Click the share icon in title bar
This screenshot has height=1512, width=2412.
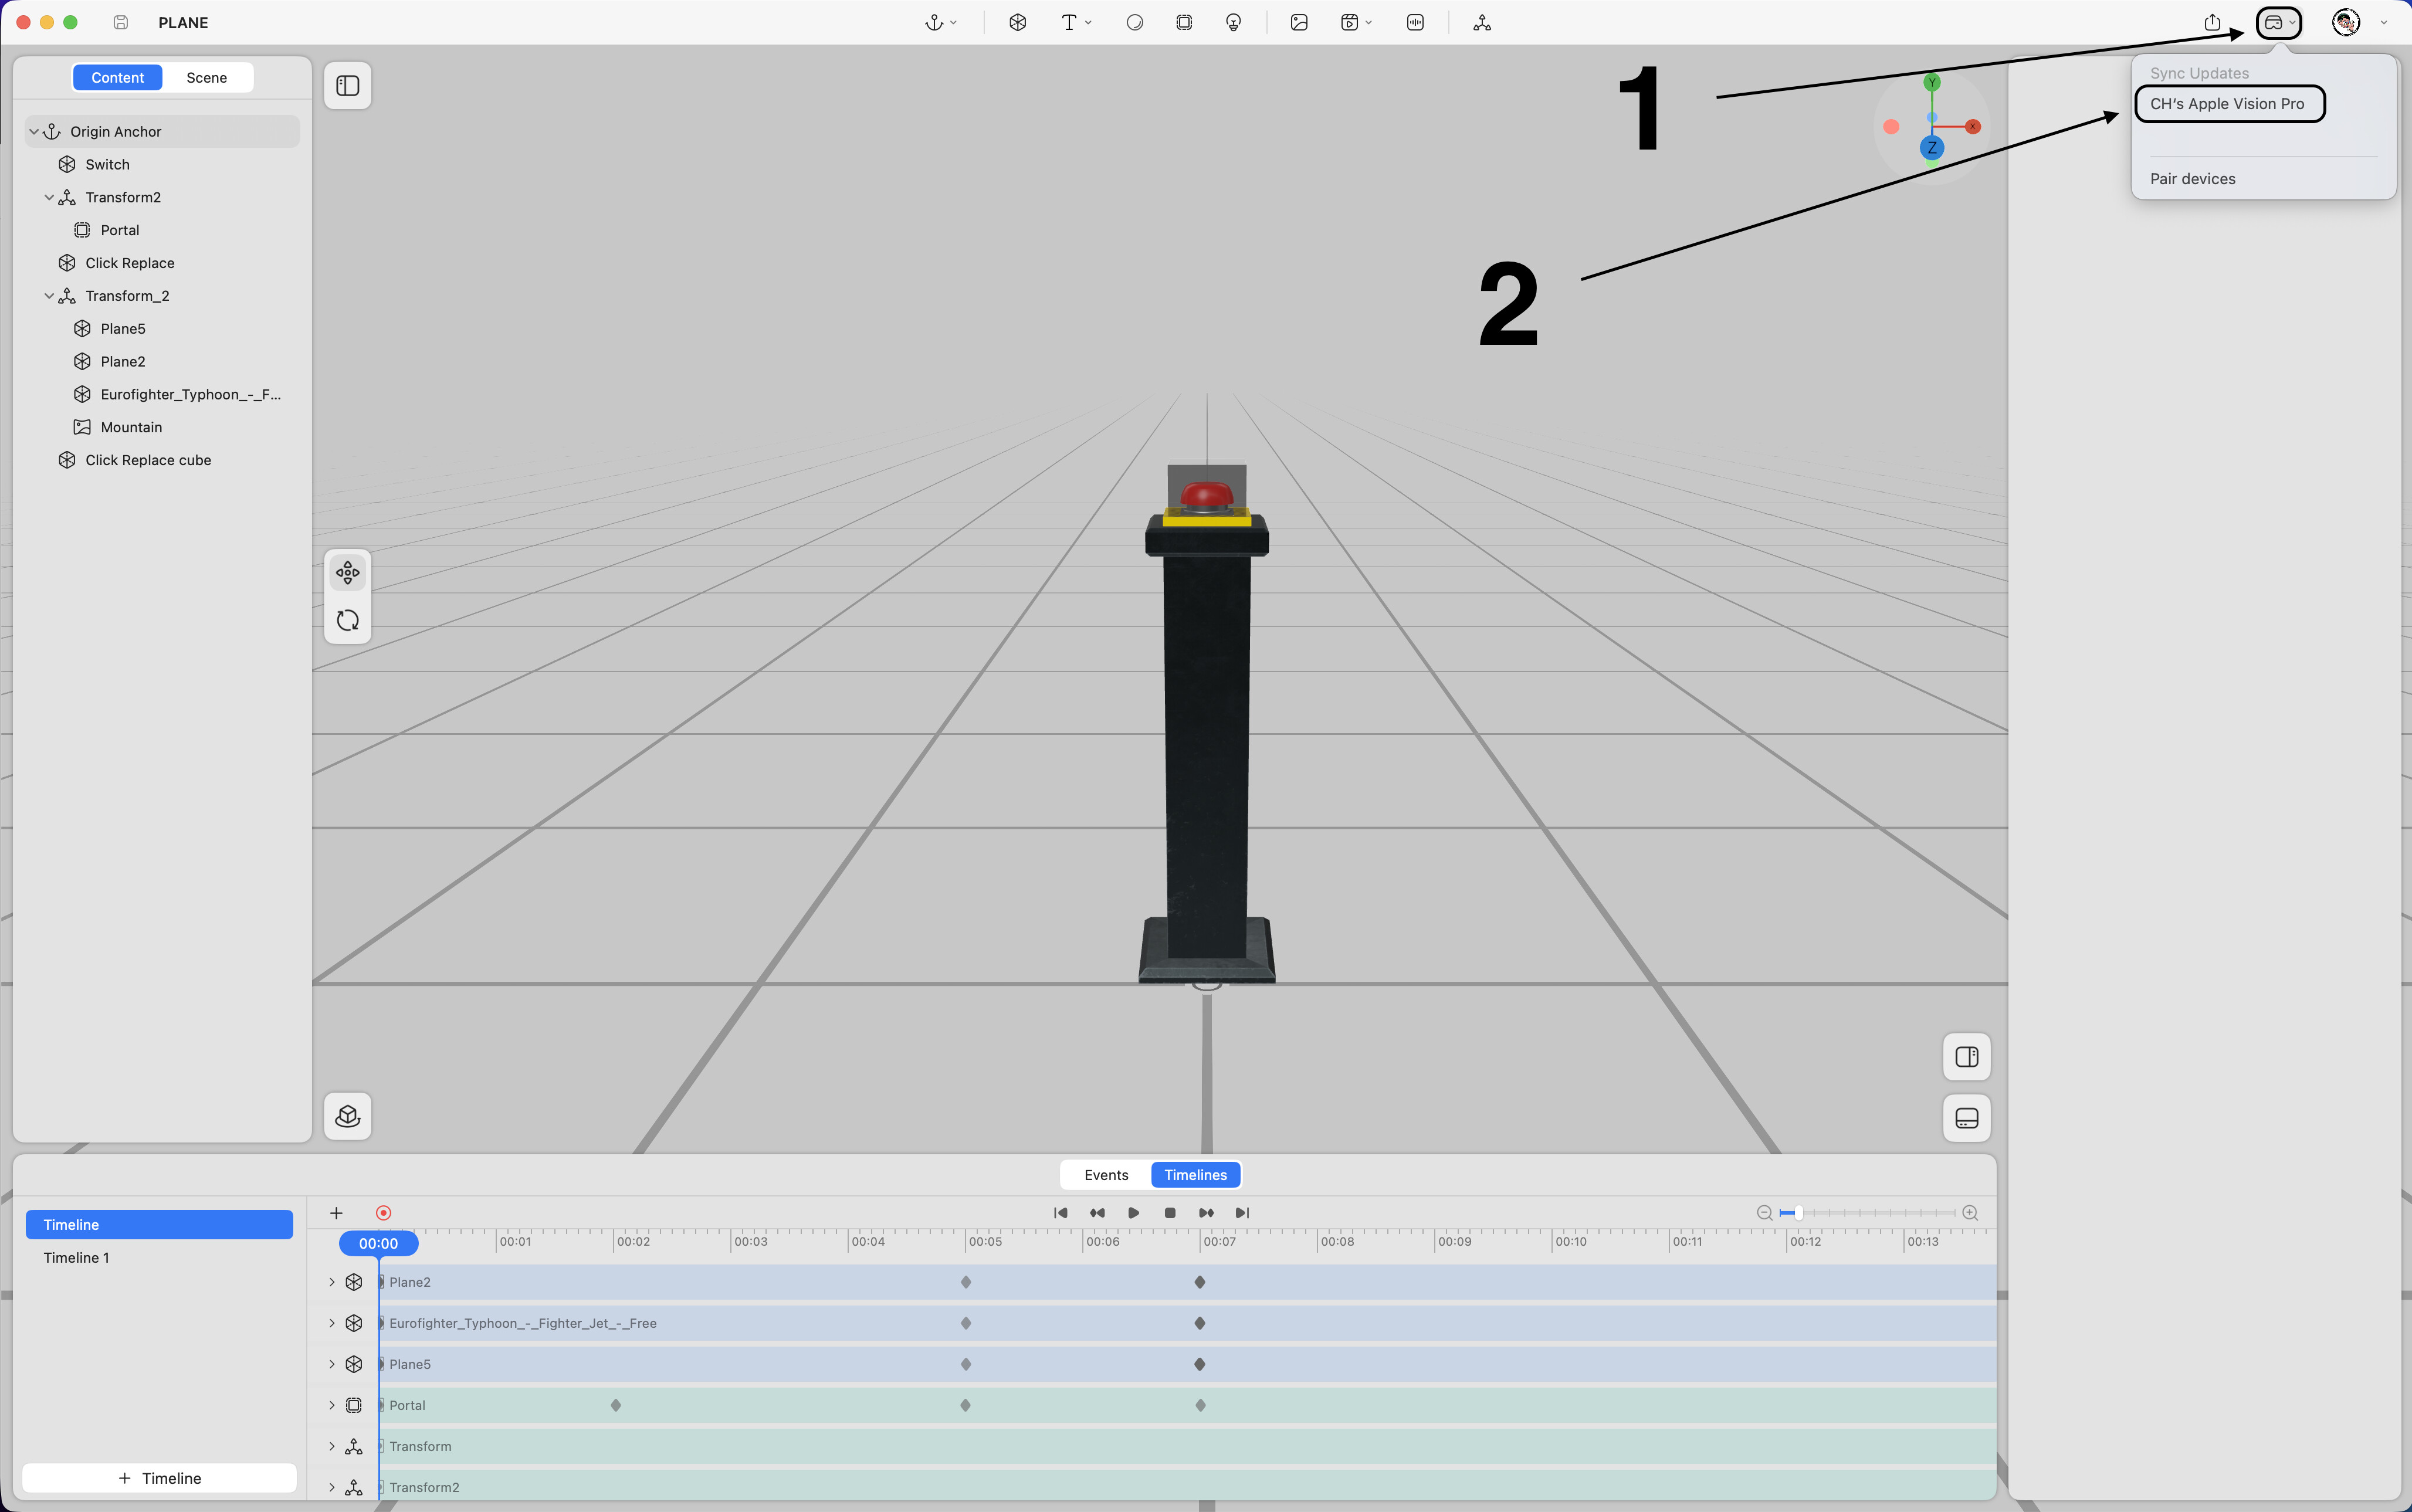[2212, 22]
